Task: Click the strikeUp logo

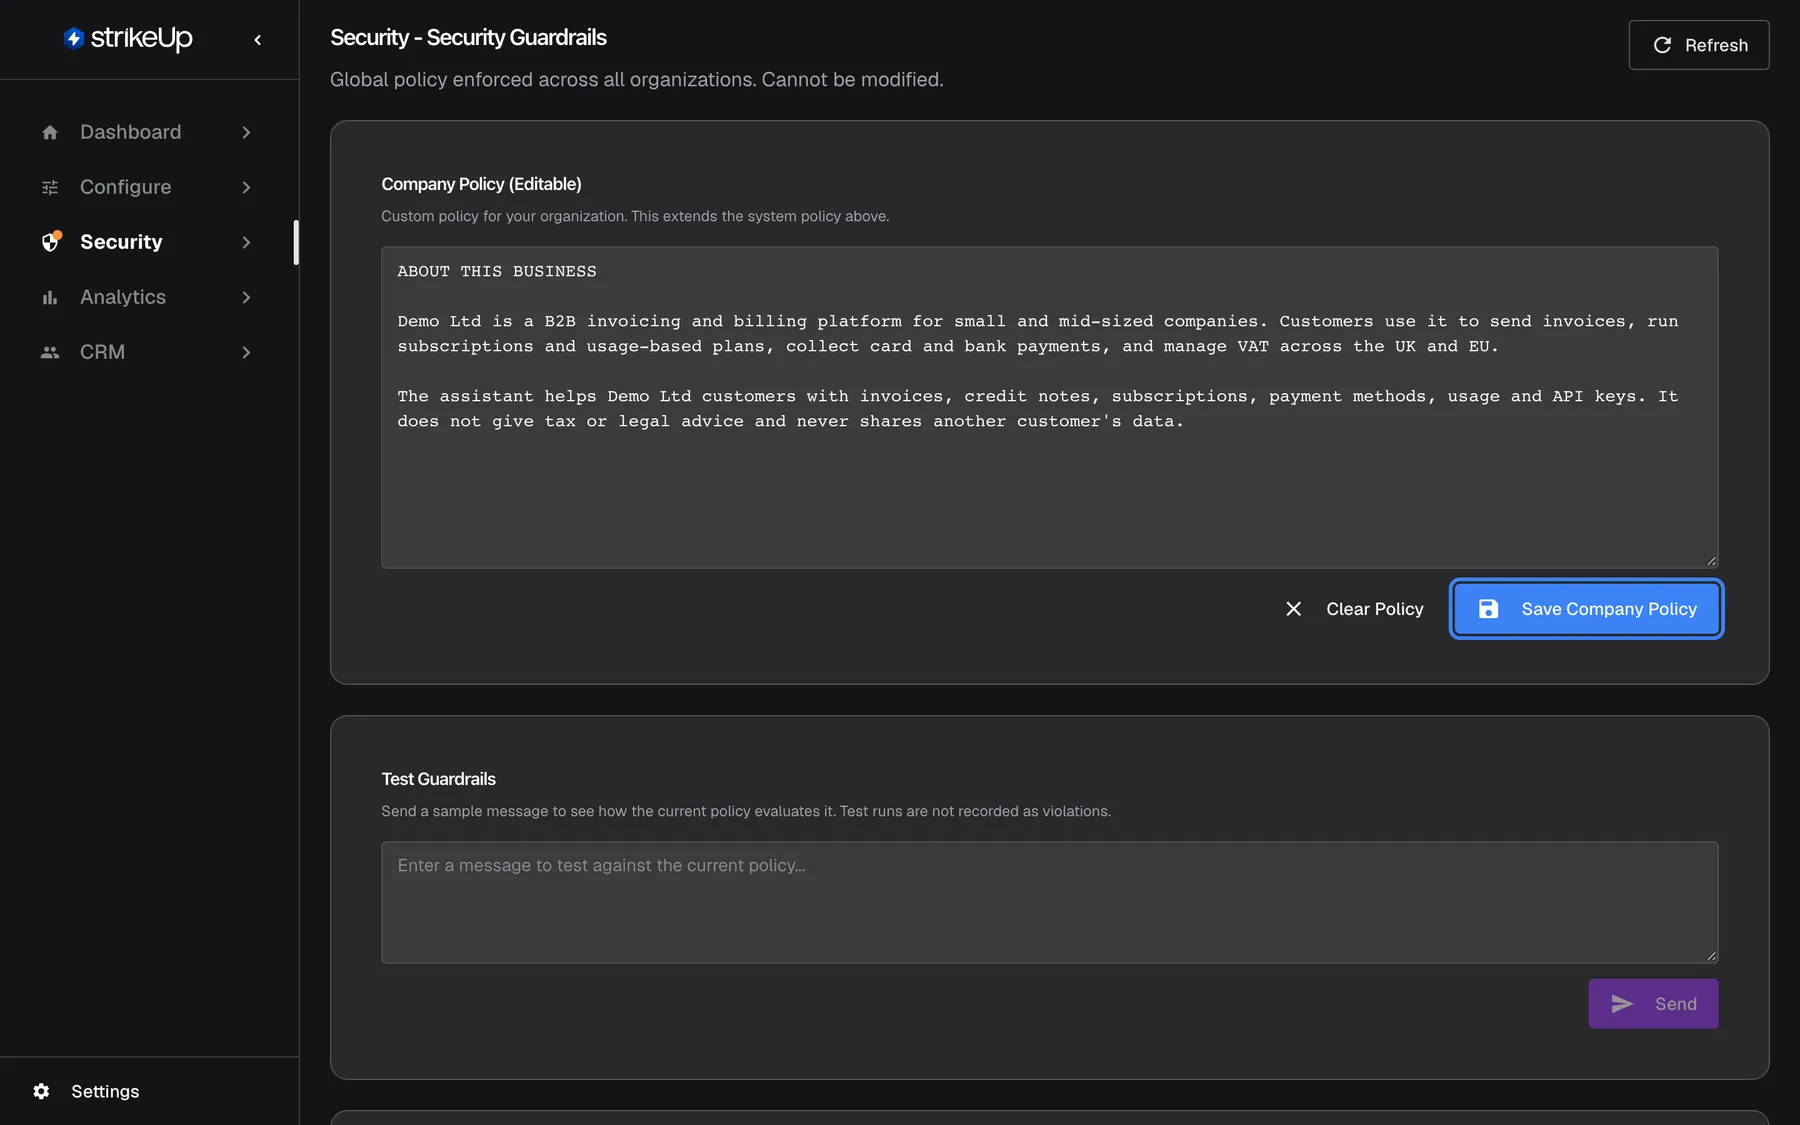Action: tap(128, 38)
